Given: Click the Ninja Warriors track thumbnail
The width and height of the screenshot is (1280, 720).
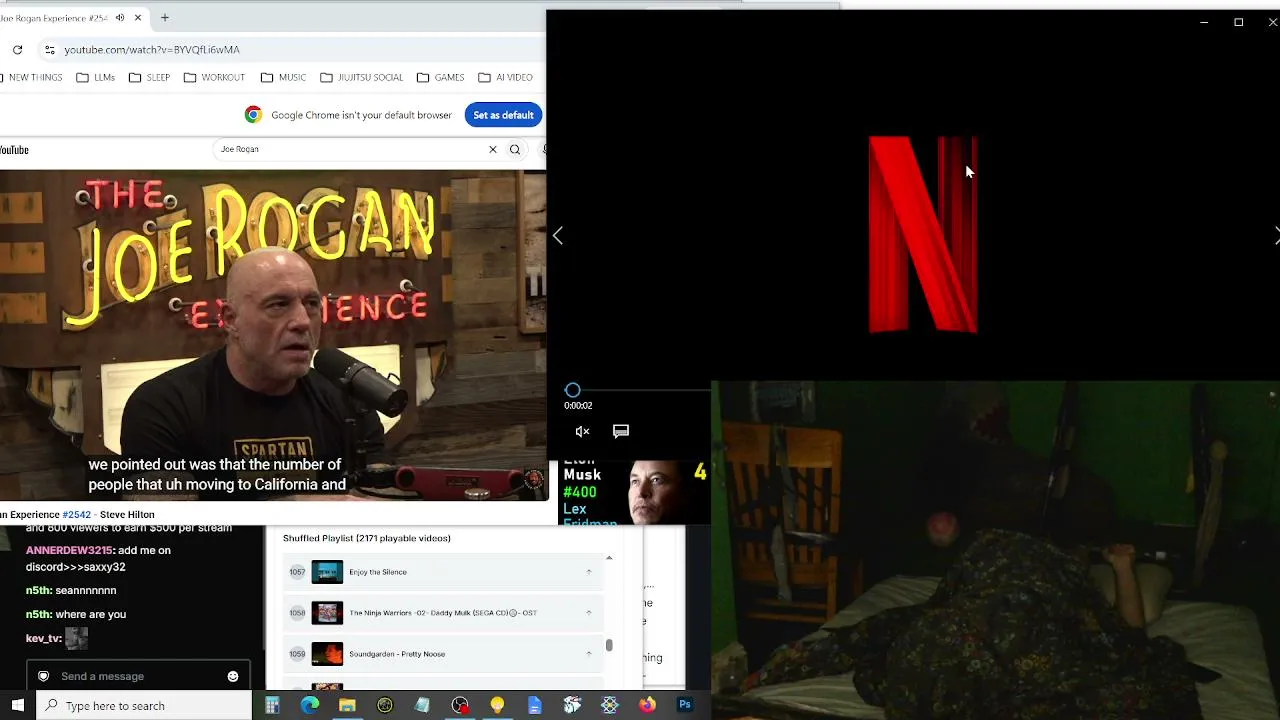Looking at the screenshot, I should tap(327, 613).
